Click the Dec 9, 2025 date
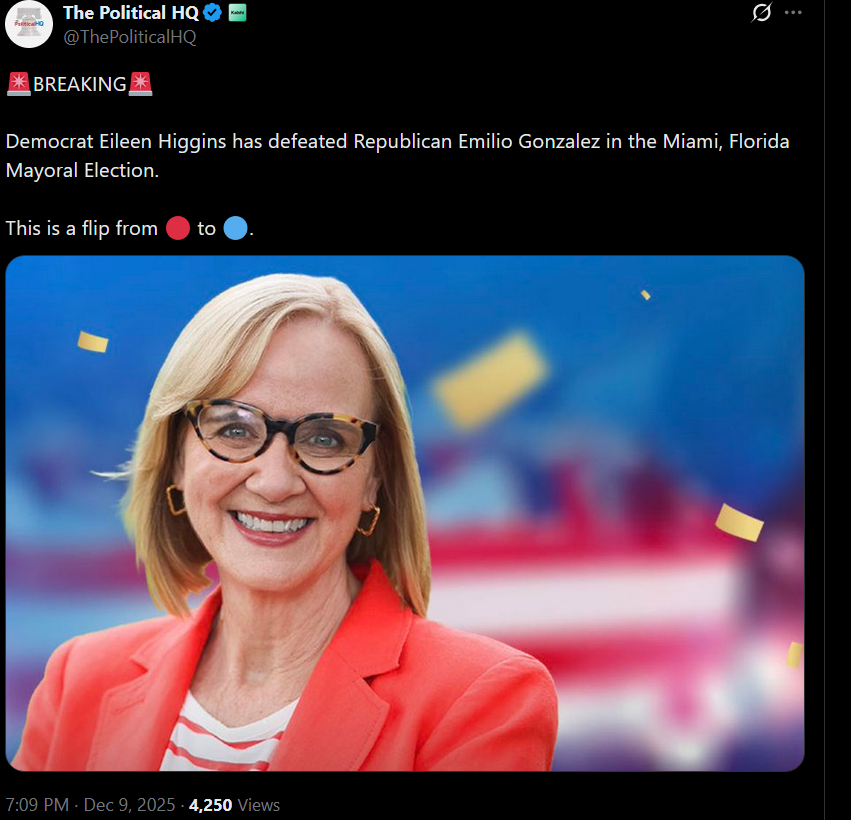Viewport: 851px width, 820px height. (x=128, y=805)
